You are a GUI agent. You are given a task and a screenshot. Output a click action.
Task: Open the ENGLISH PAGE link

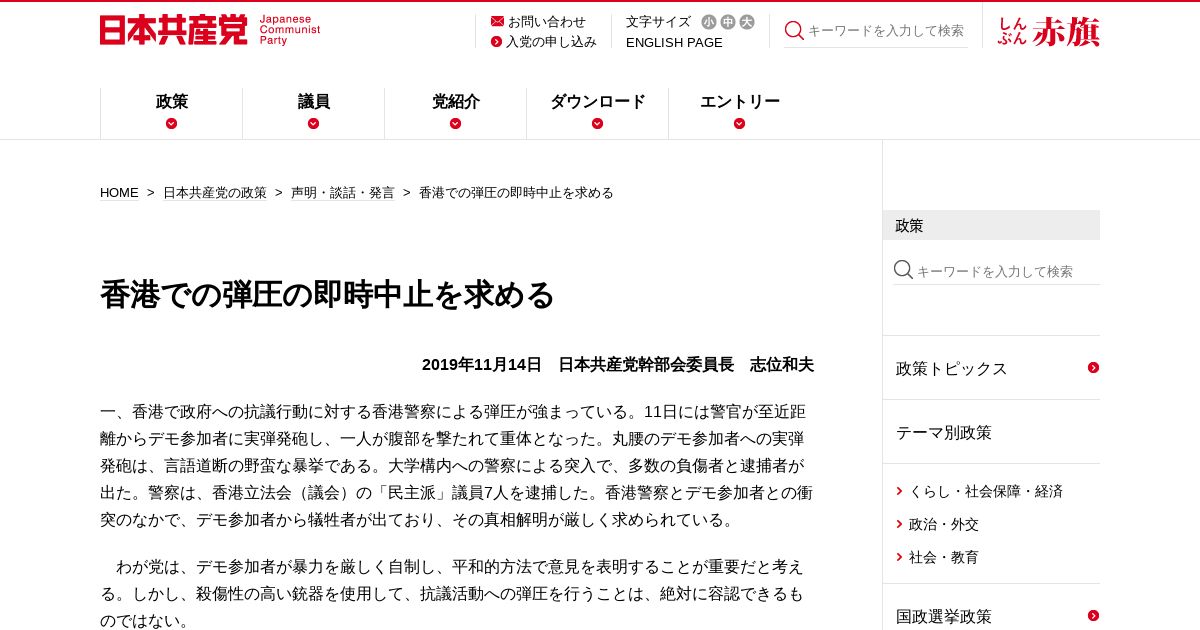(674, 43)
